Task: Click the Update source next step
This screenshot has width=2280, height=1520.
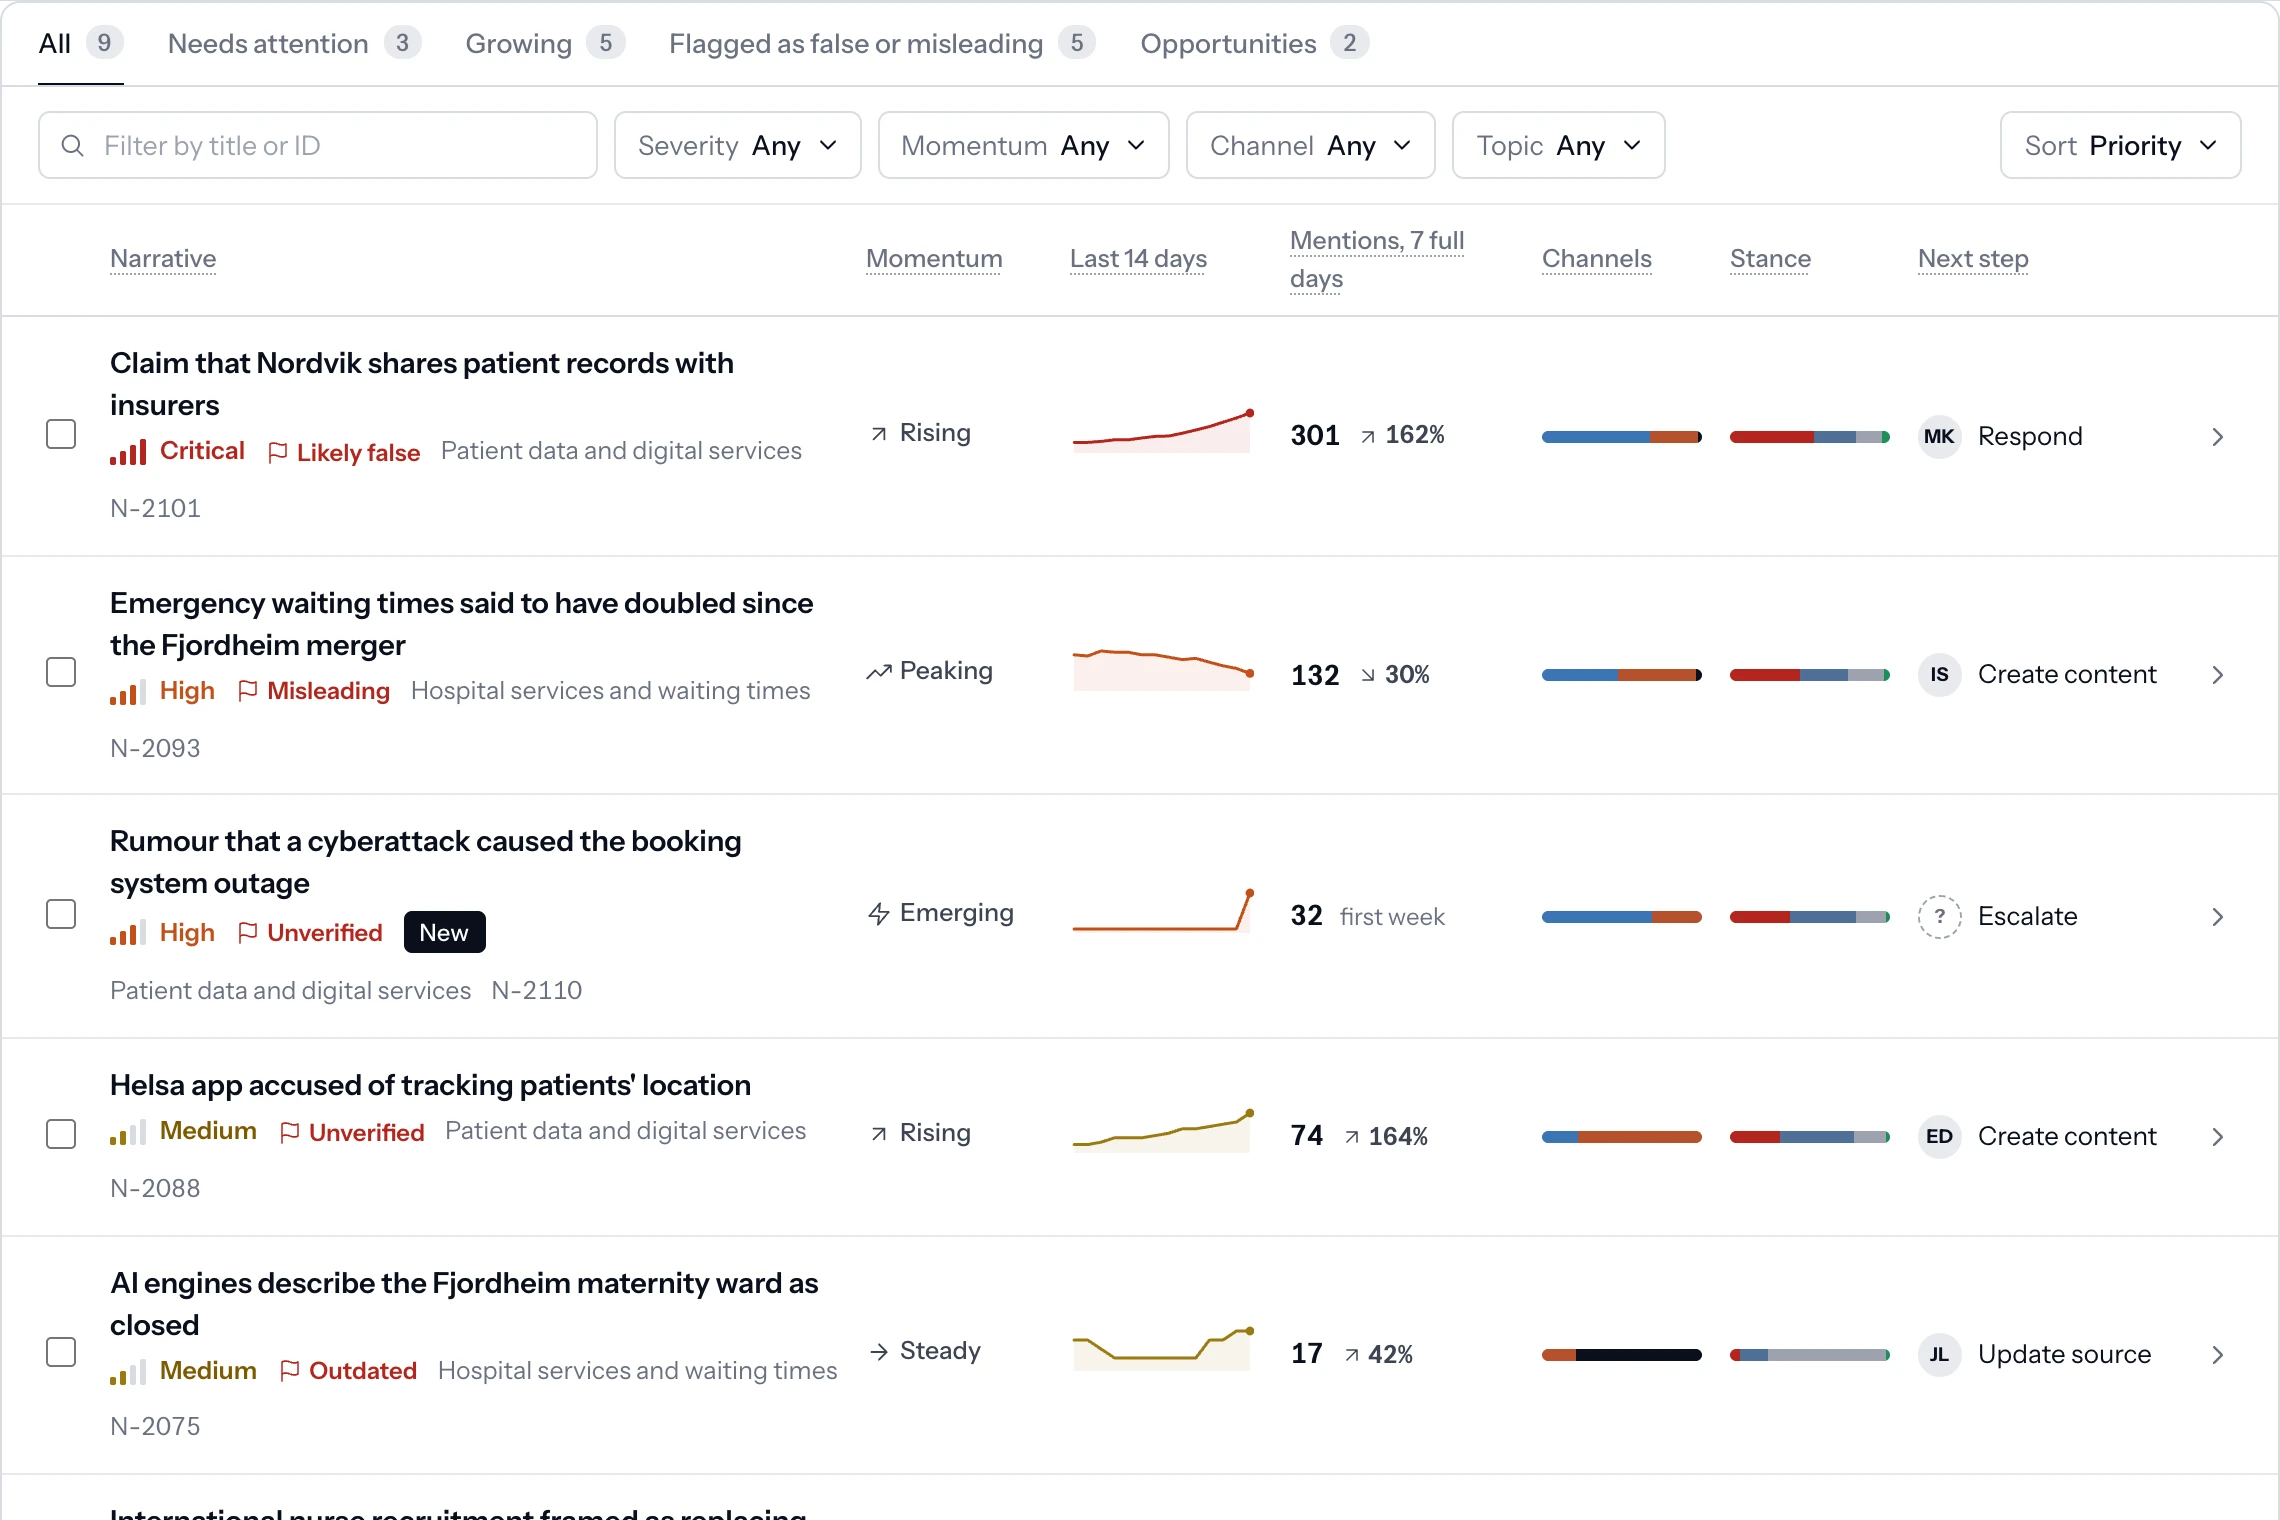Action: 2064,1354
